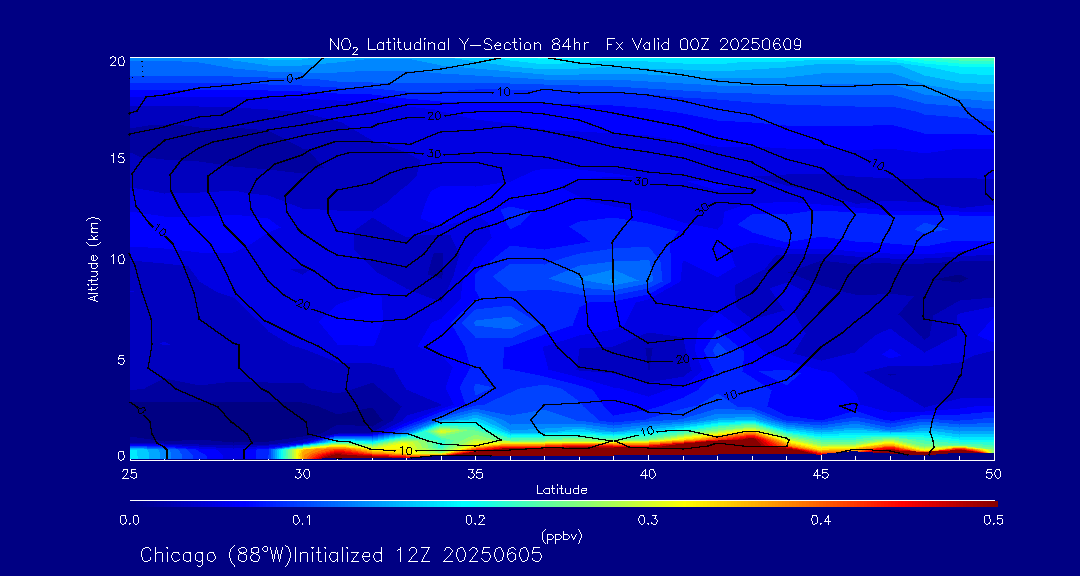Click the color scale value 0.4
Screen dimensions: 1080x576
pyautogui.click(x=822, y=521)
